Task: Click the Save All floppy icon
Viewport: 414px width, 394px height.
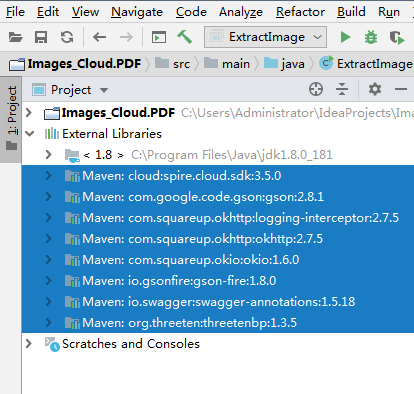Action: coord(41,37)
